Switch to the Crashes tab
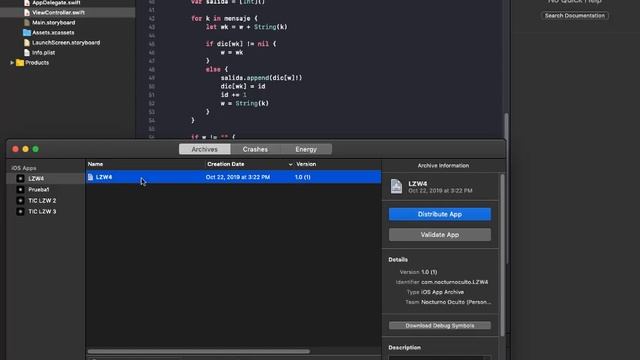 [x=255, y=149]
